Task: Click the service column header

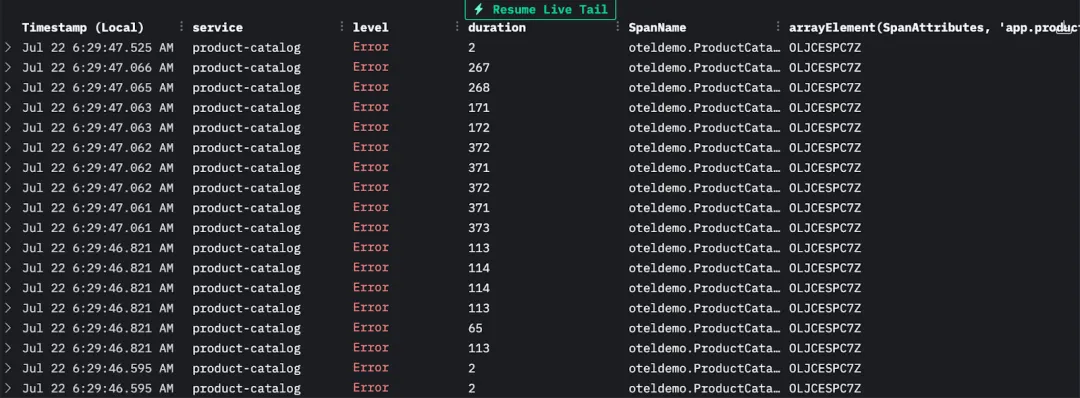Action: tap(218, 28)
